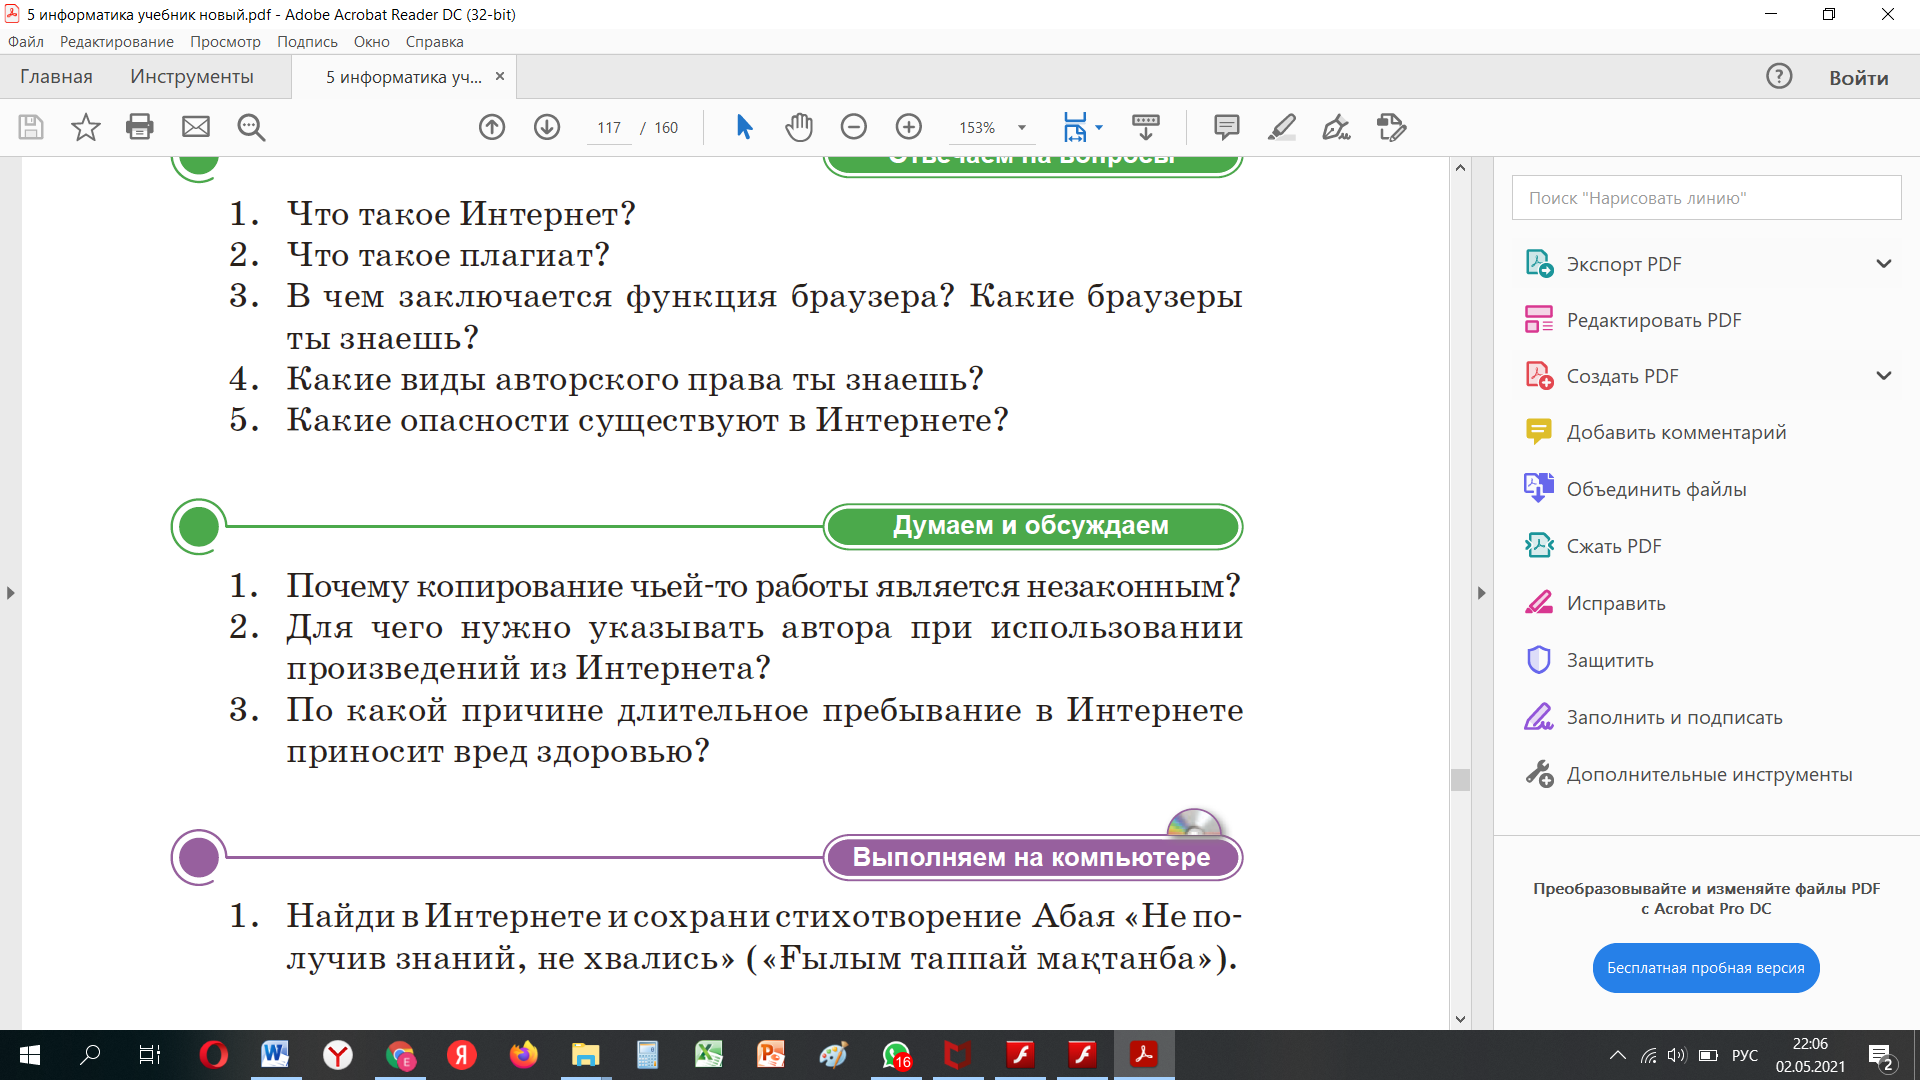The height and width of the screenshot is (1080, 1920).
Task: Activate the arrow selection tool
Action: pyautogui.click(x=744, y=127)
